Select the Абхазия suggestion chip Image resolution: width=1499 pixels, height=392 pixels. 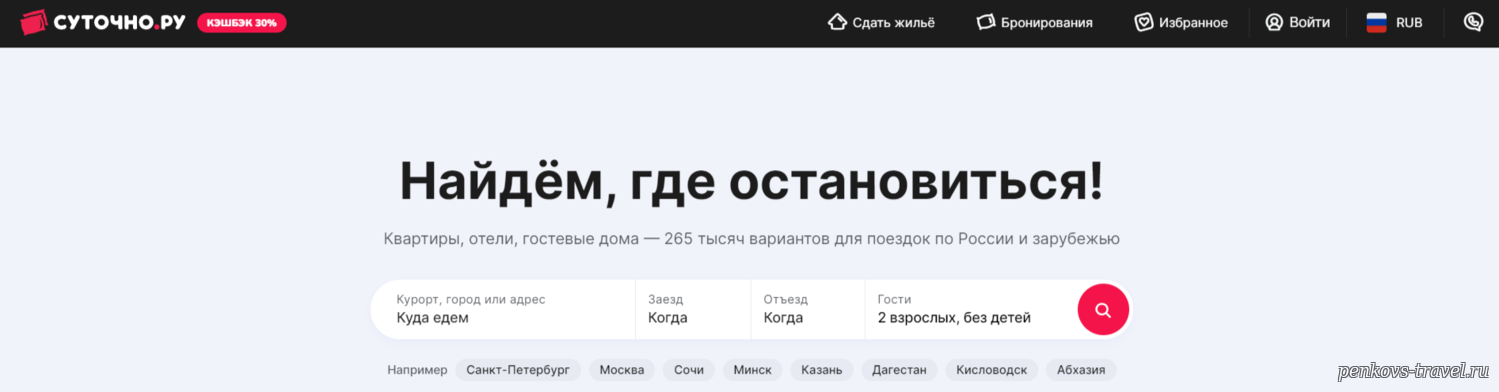pos(1081,370)
